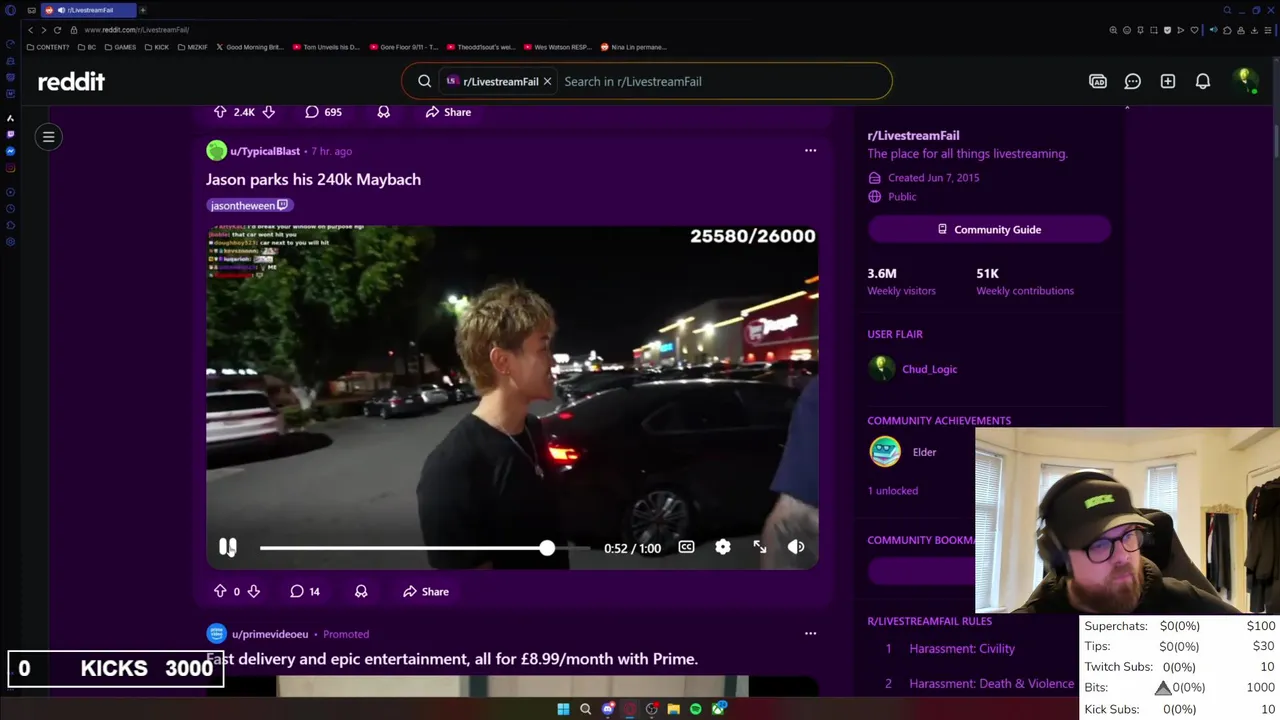Open video settings gear

pyautogui.click(x=723, y=547)
